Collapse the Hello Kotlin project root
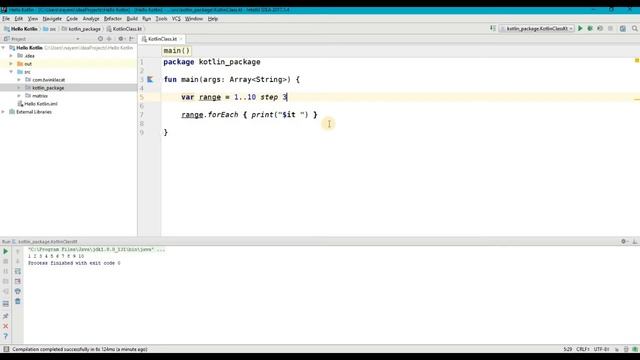The image size is (640, 360). (3, 48)
